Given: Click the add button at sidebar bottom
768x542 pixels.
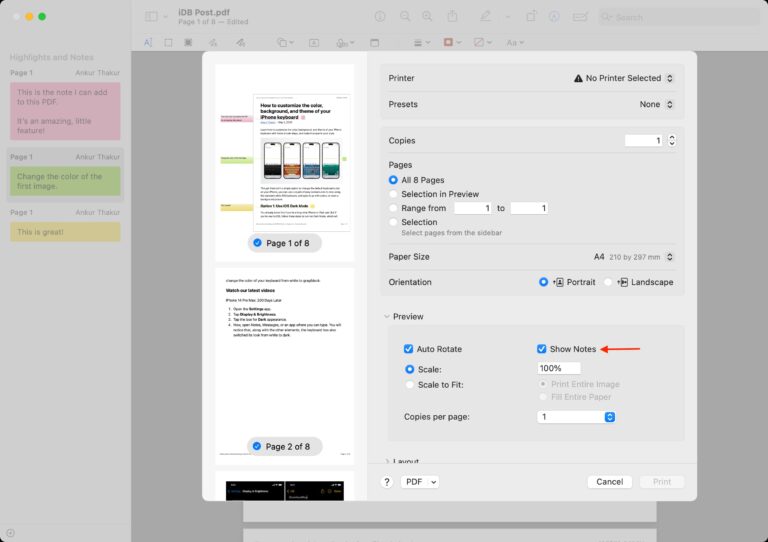Looking at the screenshot, I should tap(10, 533).
